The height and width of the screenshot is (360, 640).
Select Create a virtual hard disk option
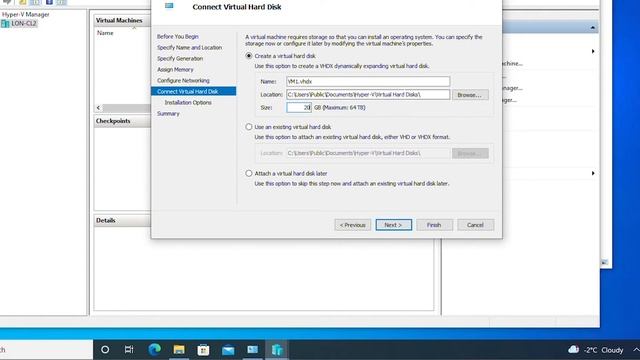pos(249,56)
